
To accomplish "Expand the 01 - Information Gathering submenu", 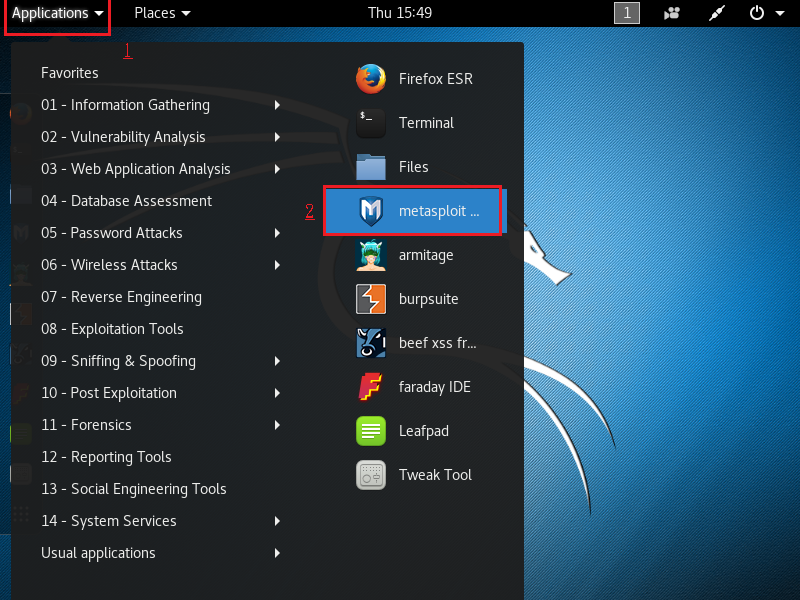I will 125,105.
